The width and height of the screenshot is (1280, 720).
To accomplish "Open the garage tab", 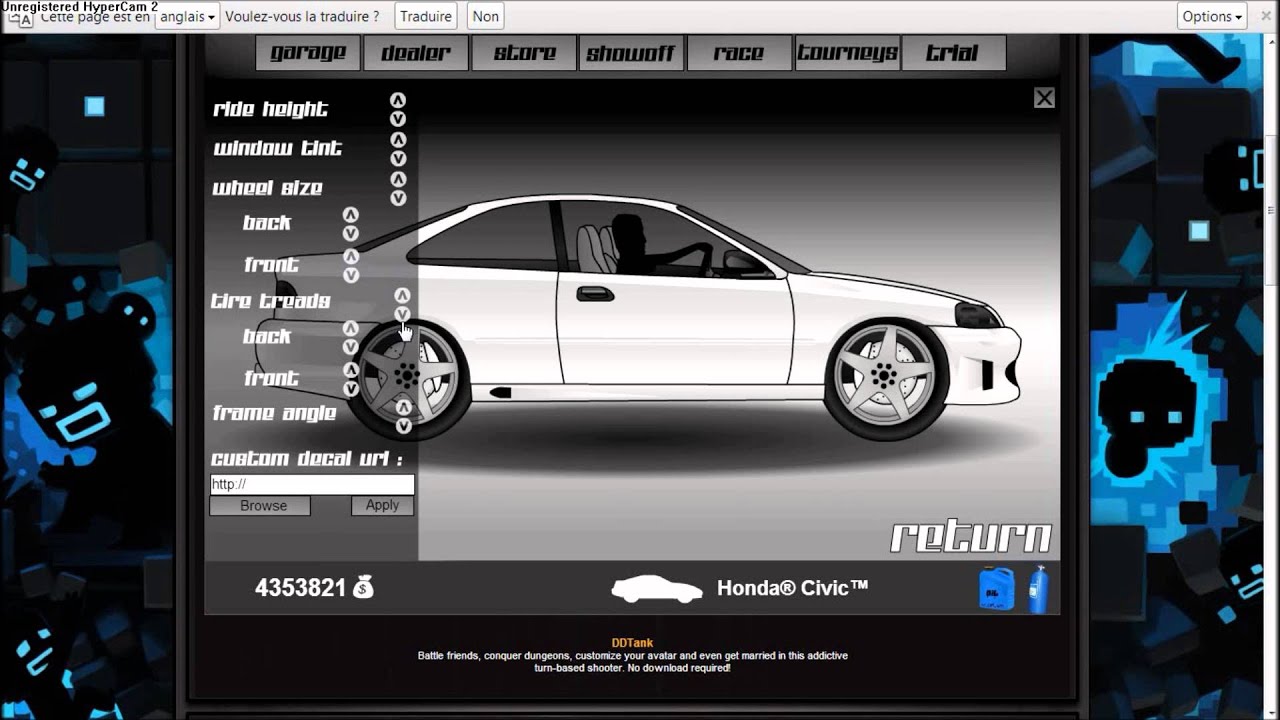I will point(308,53).
